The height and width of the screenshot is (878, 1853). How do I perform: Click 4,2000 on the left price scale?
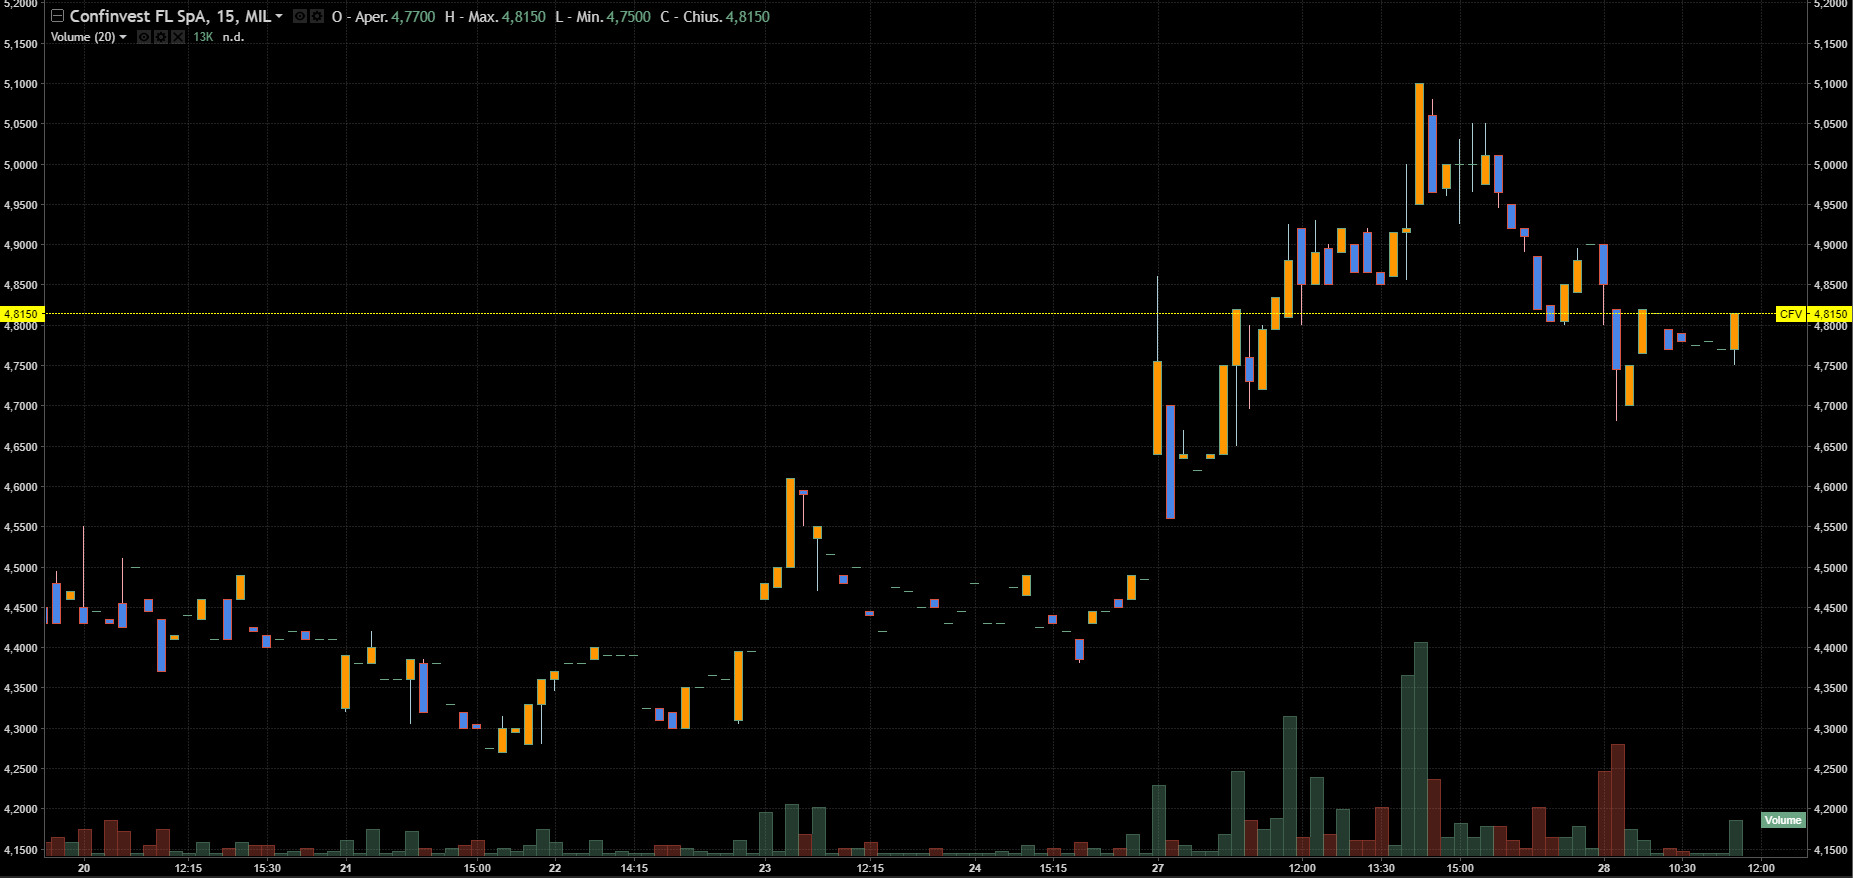pos(21,809)
